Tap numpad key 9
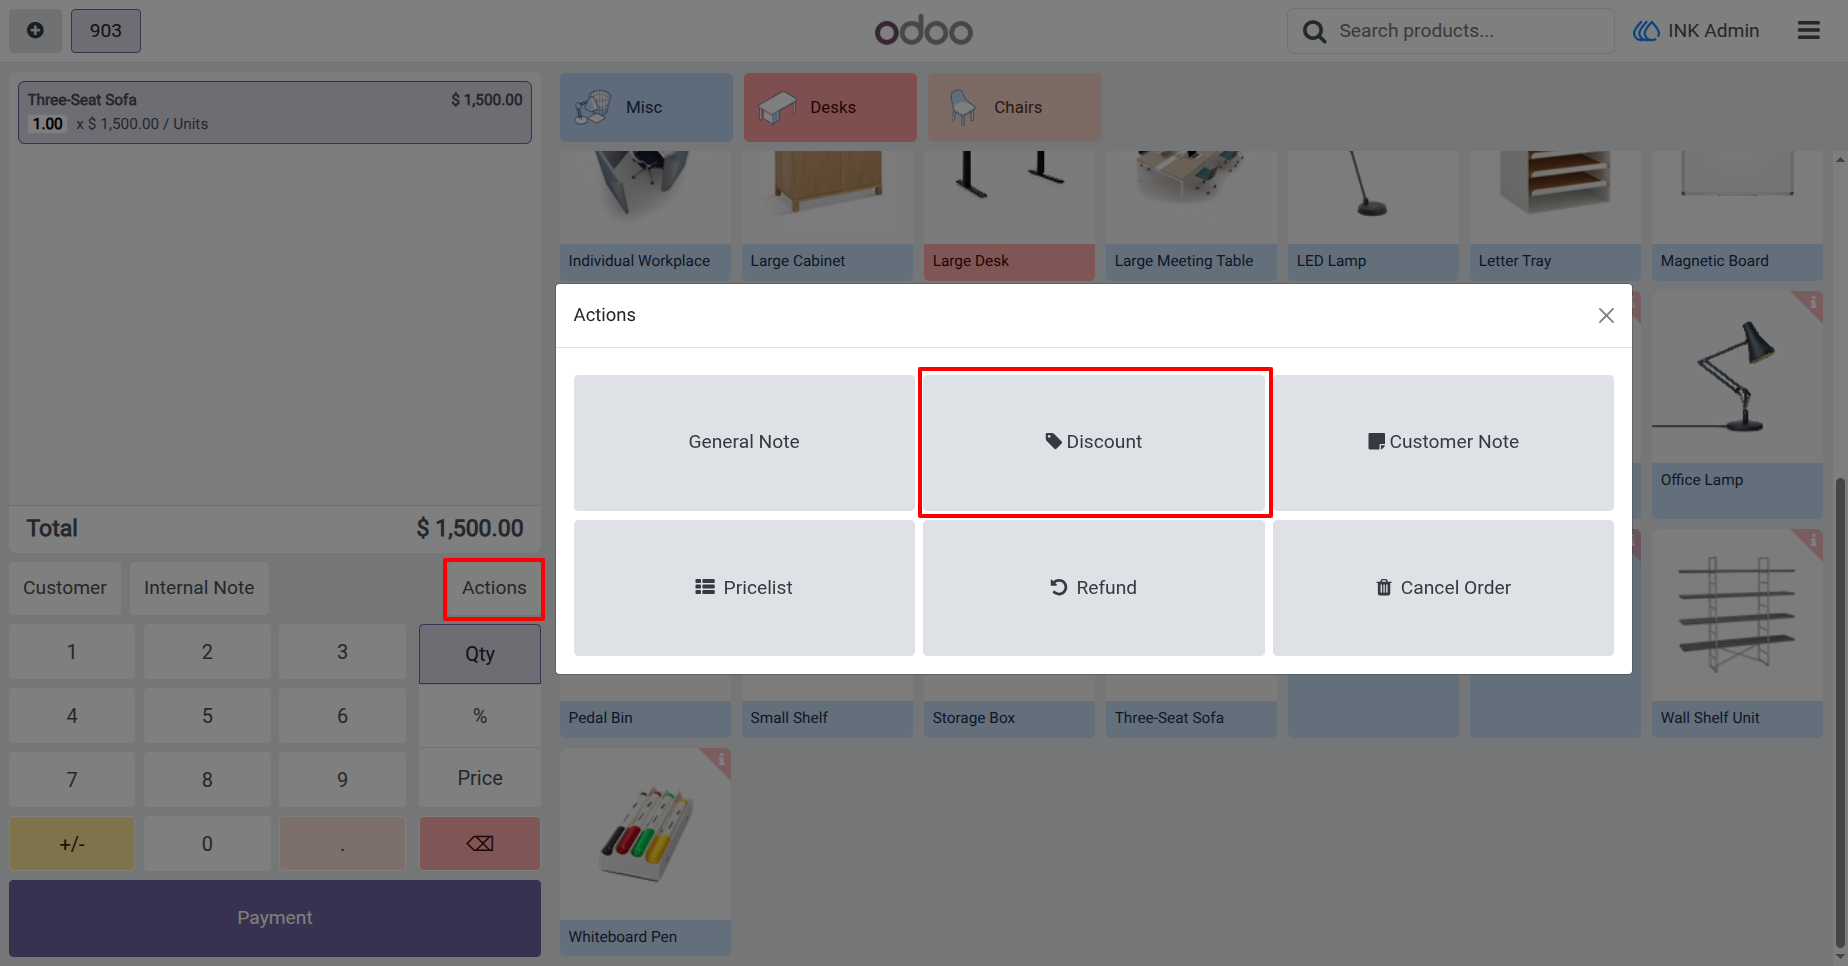The height and width of the screenshot is (966, 1848). (342, 780)
